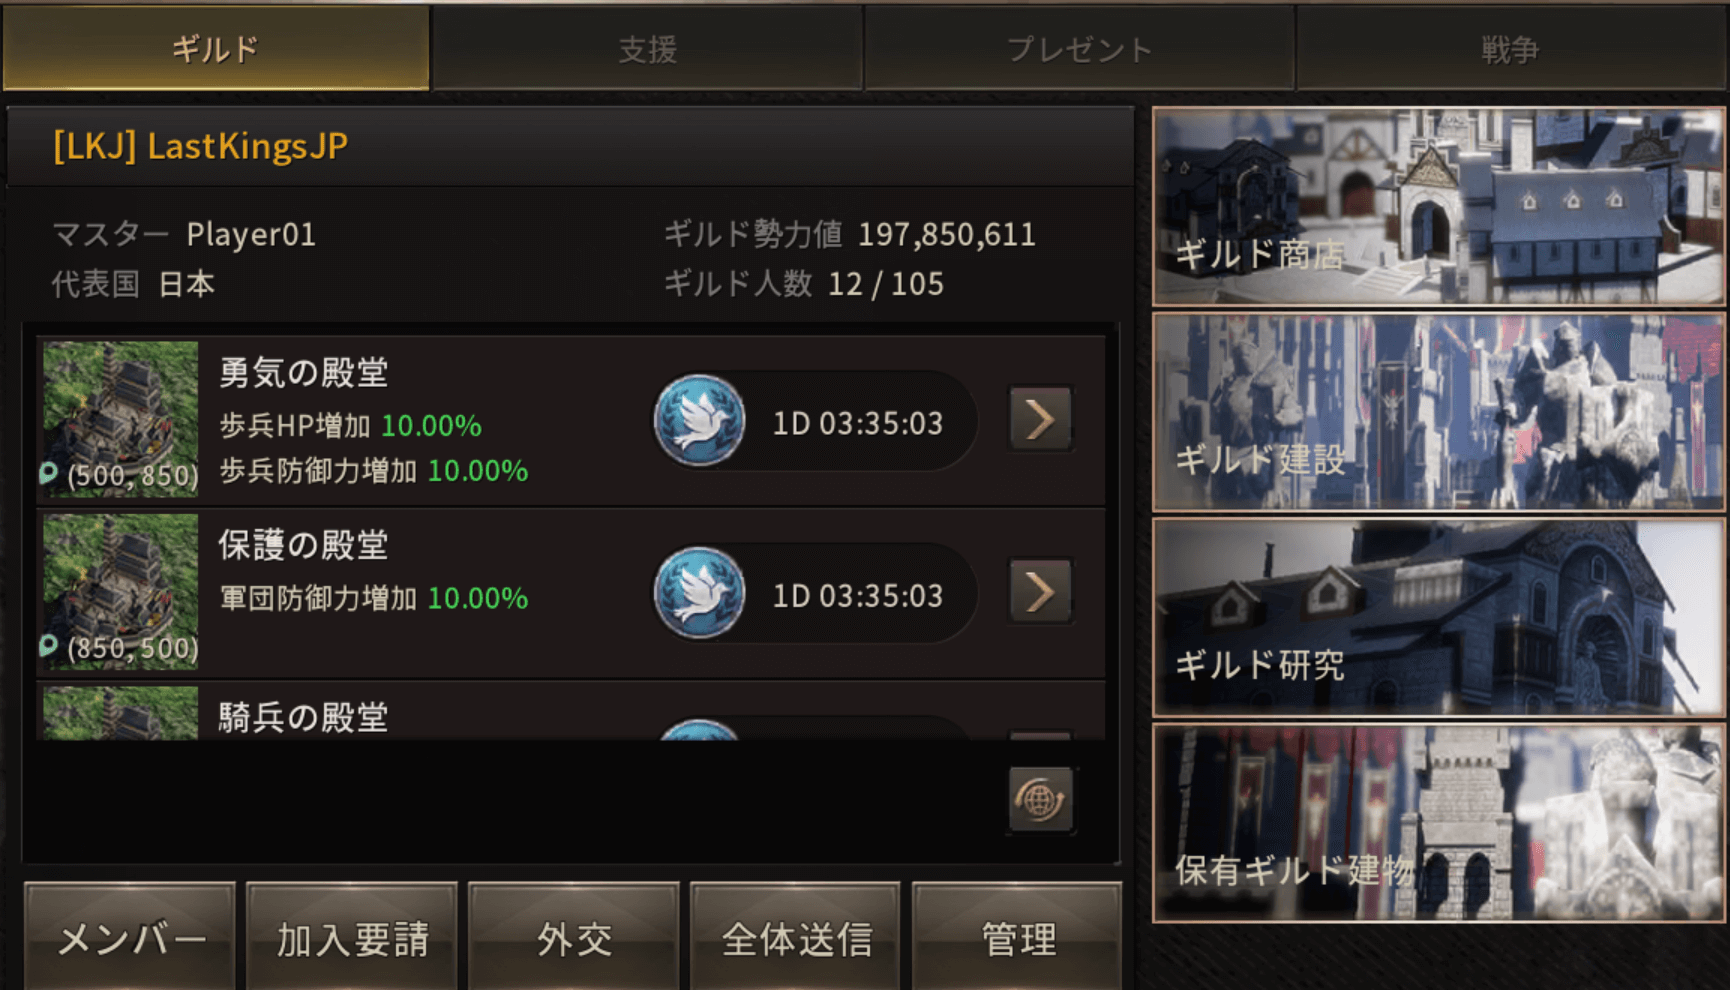Viewport: 1730px width, 990px height.
Task: Switch to the プレゼント tab
Action: click(x=1080, y=48)
